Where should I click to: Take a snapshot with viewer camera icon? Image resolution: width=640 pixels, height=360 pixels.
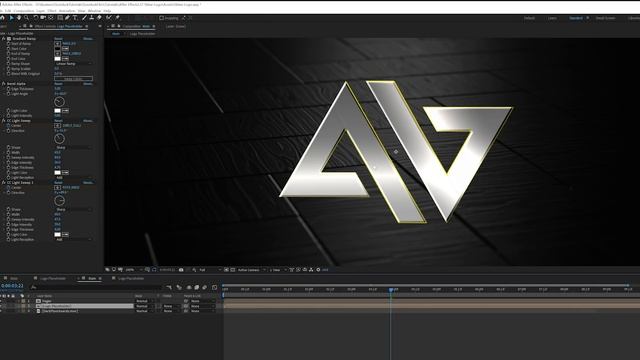click(x=181, y=270)
